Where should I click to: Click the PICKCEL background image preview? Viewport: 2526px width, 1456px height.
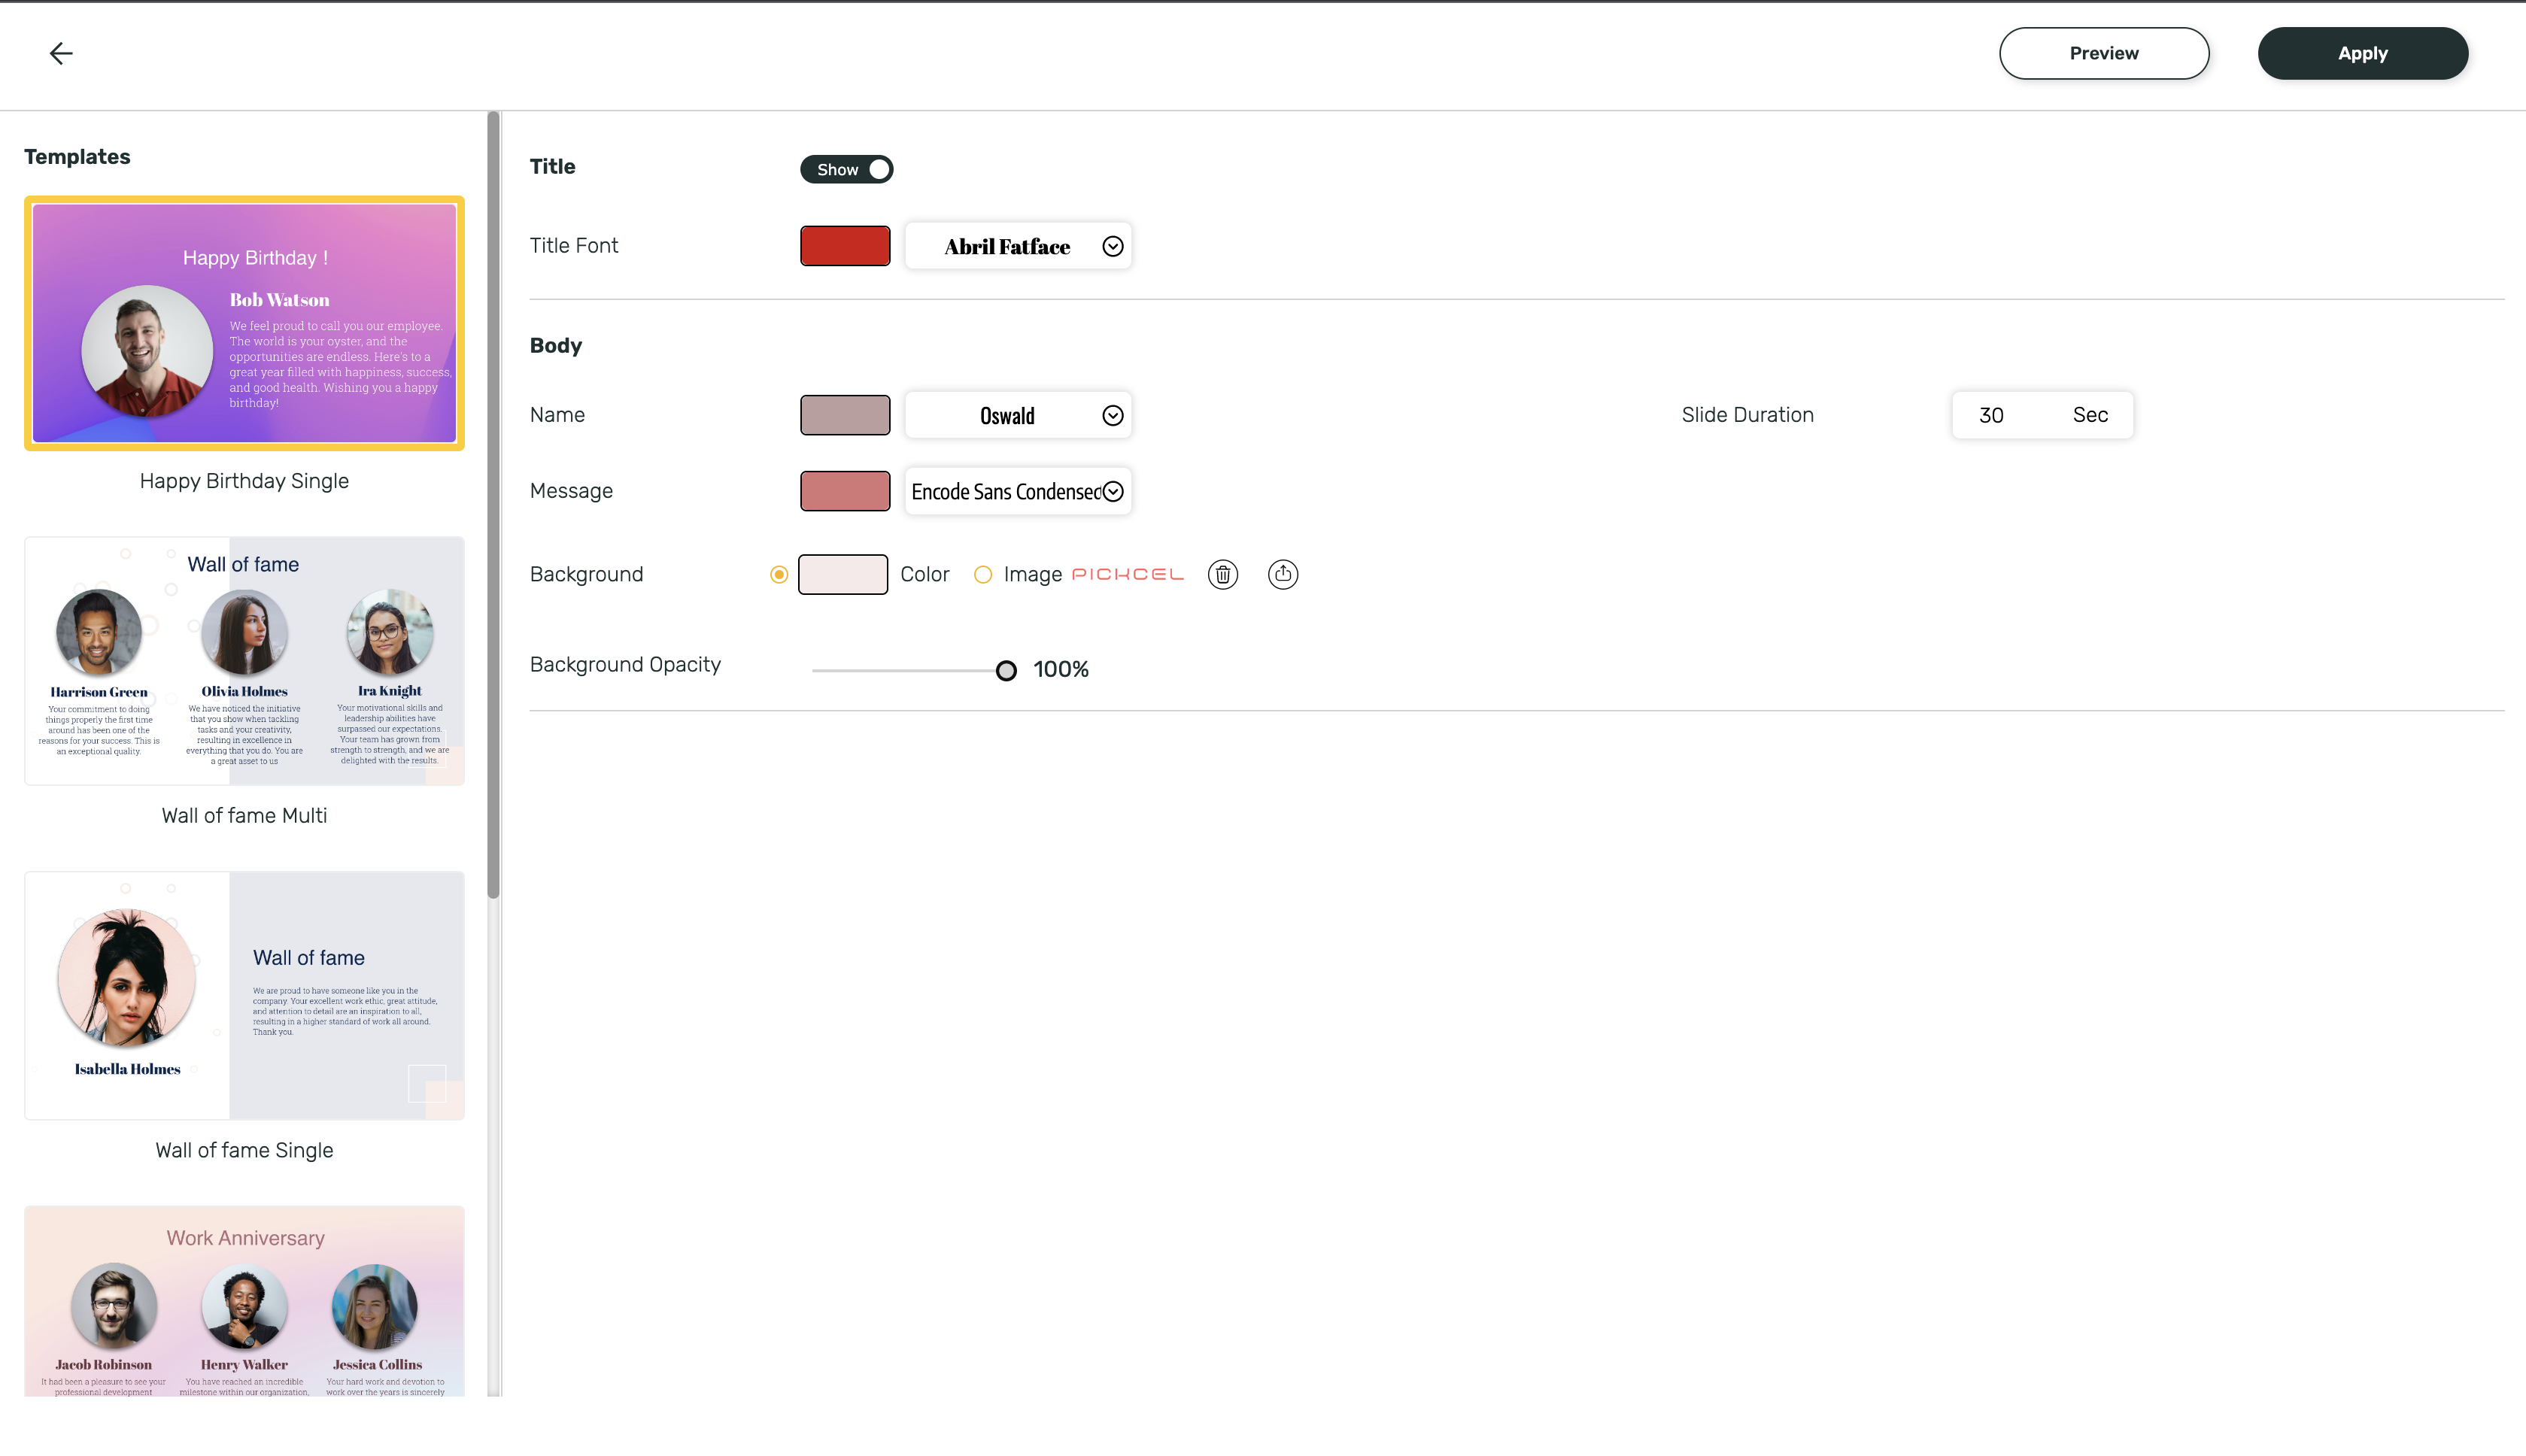tap(1128, 574)
